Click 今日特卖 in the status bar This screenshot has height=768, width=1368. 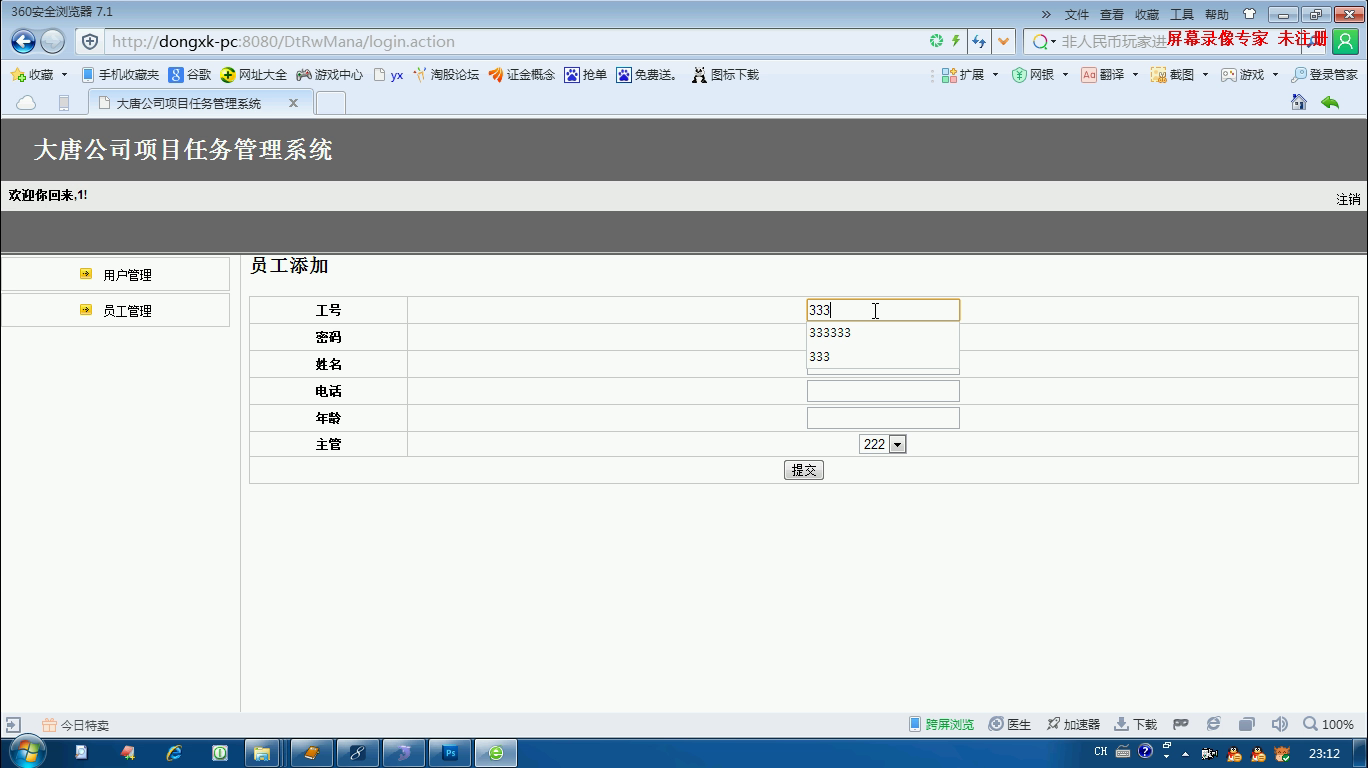(75, 725)
